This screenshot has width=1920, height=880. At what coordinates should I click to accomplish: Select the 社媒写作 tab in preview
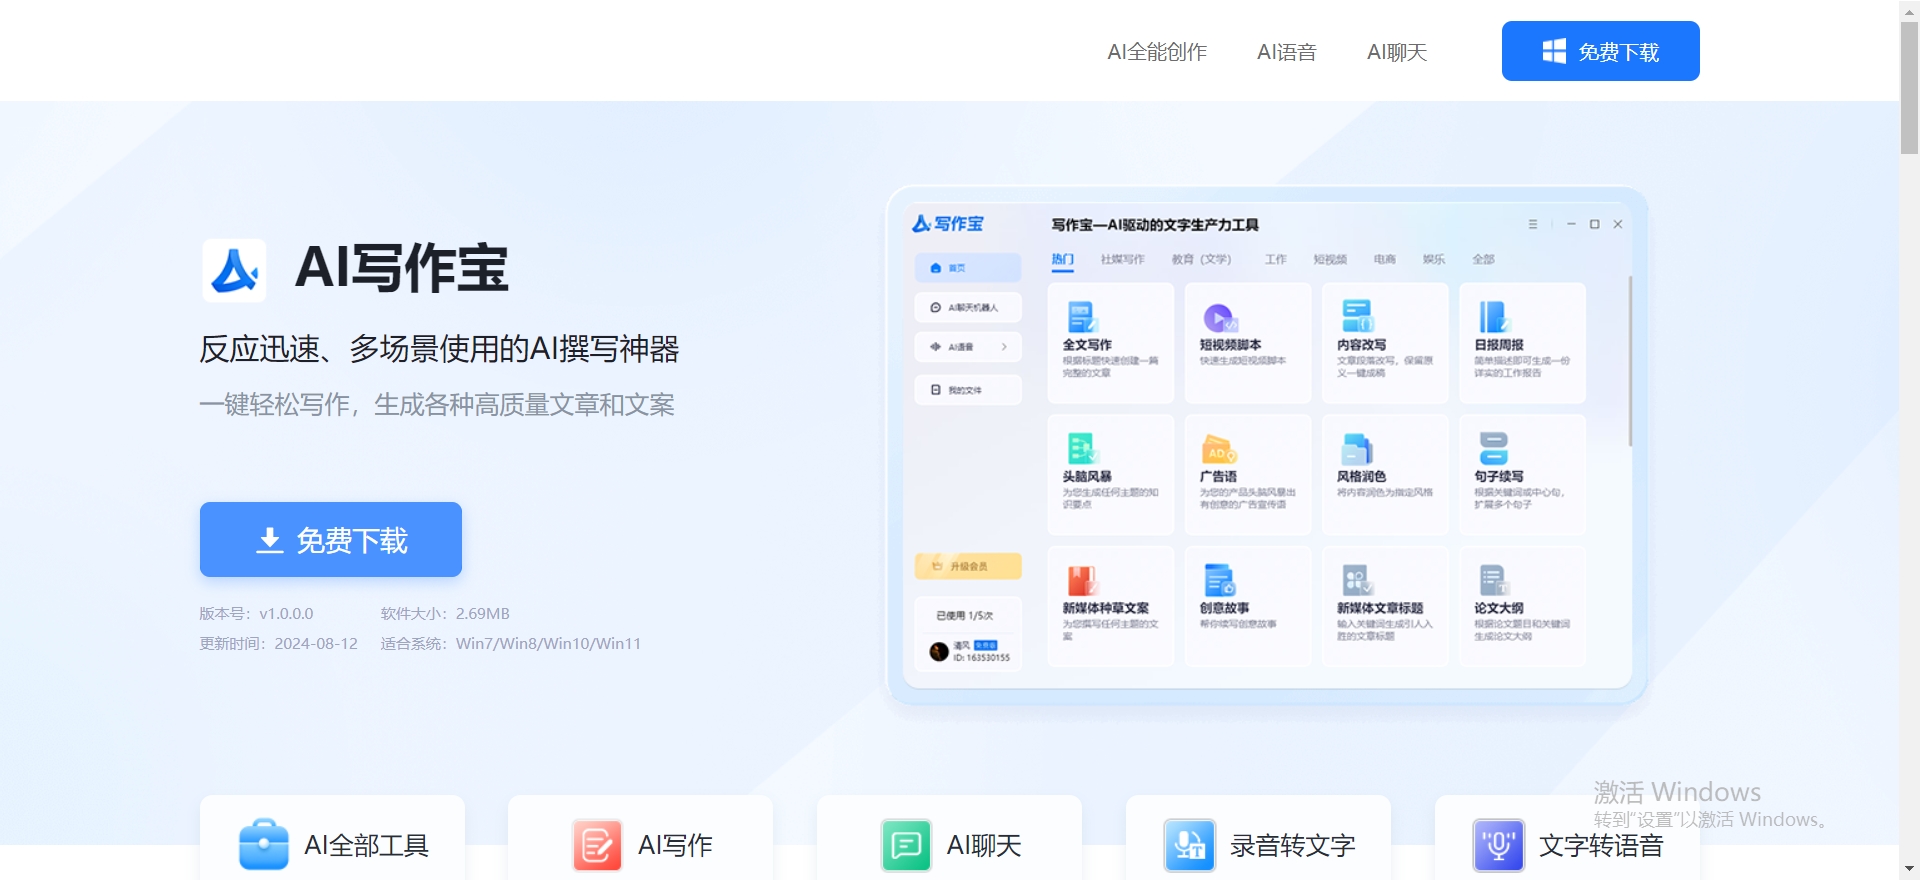[x=1122, y=259]
